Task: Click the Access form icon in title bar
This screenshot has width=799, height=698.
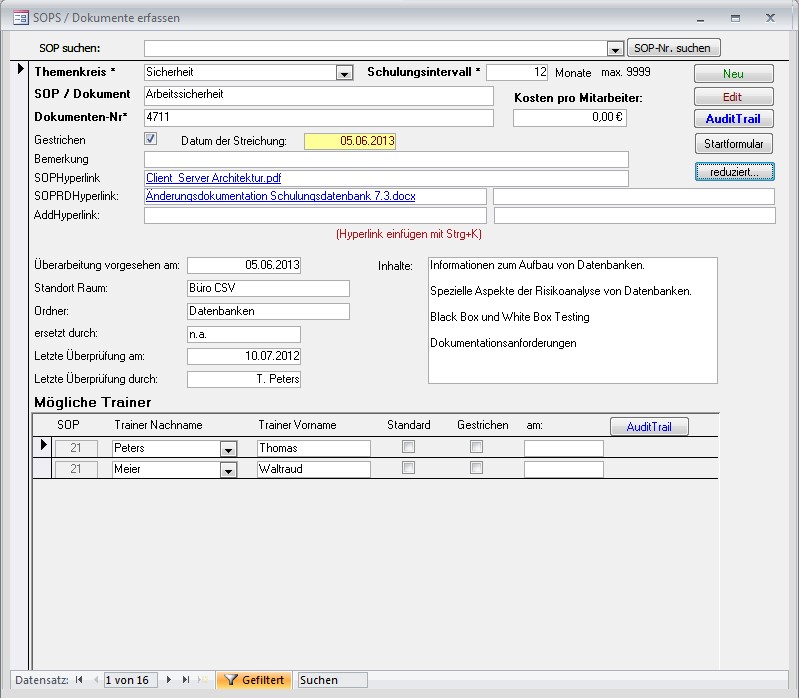Action: tap(20, 18)
